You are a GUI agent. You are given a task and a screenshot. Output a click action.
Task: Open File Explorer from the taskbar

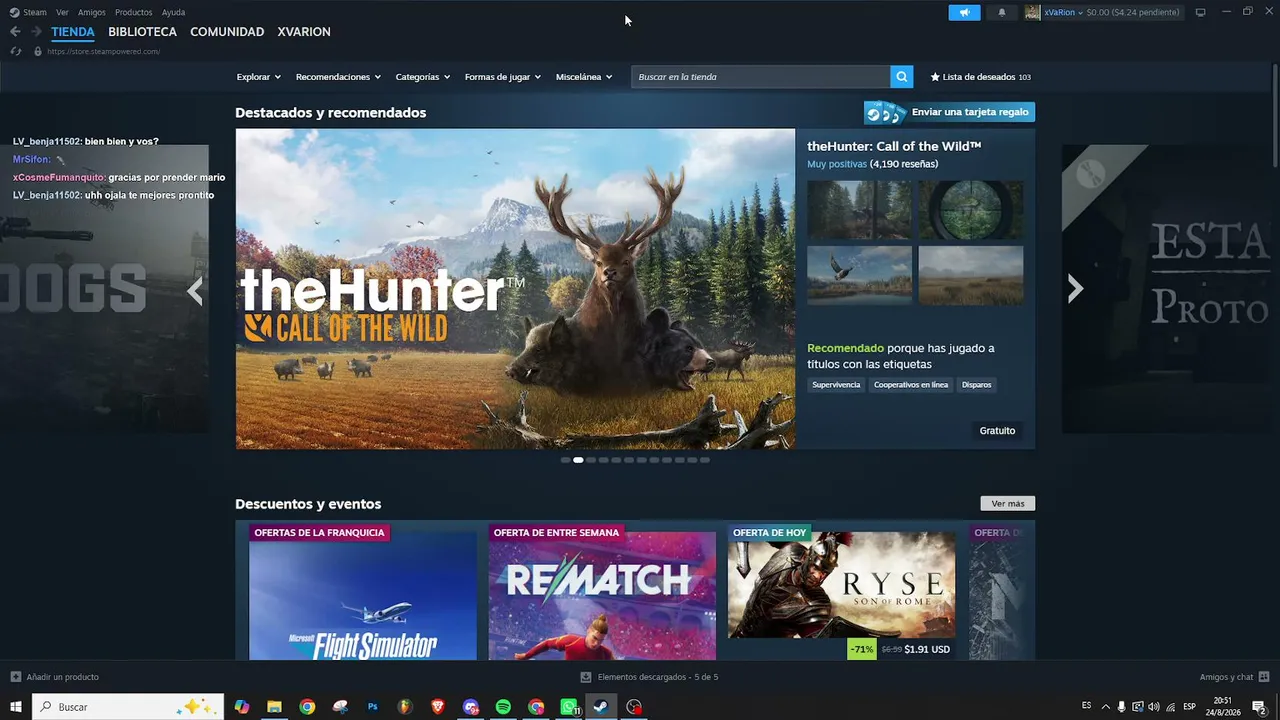pos(274,707)
